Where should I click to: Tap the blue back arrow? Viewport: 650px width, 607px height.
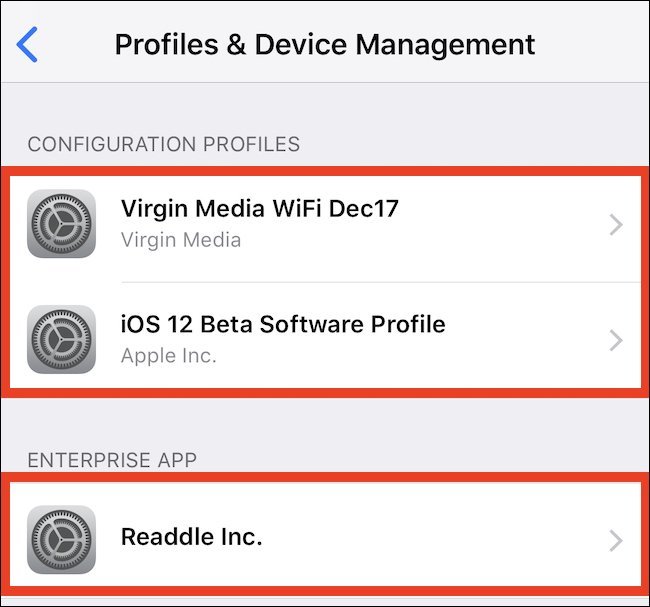click(x=28, y=45)
